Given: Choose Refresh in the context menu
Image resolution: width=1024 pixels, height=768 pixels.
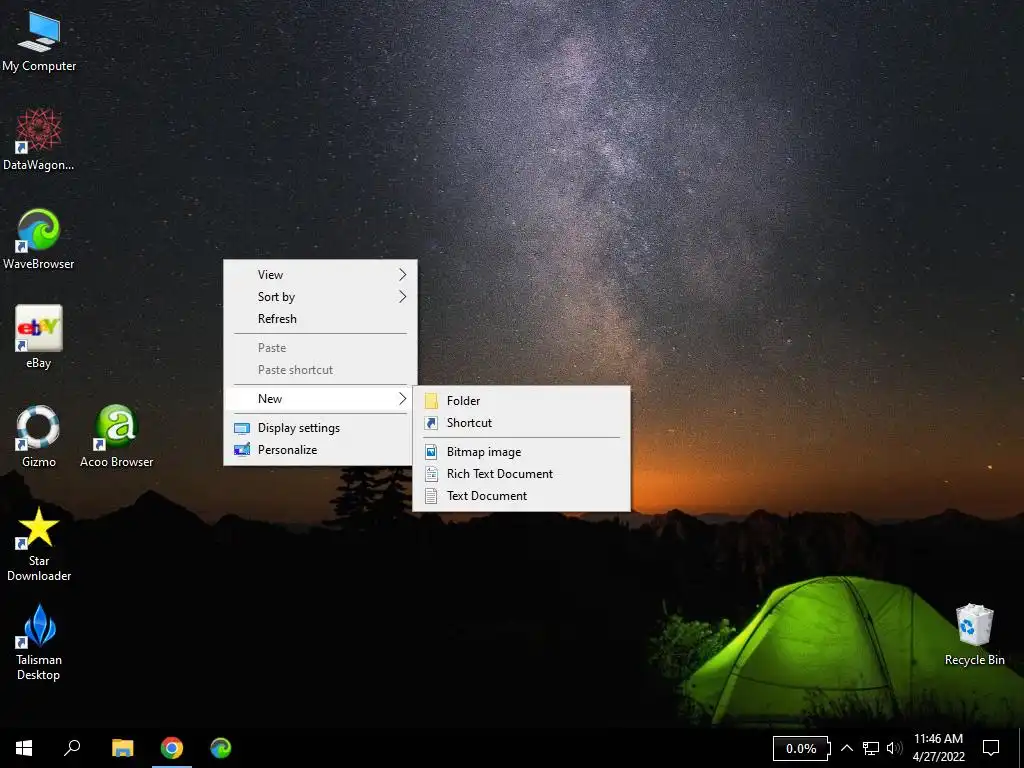Looking at the screenshot, I should 320,319.
